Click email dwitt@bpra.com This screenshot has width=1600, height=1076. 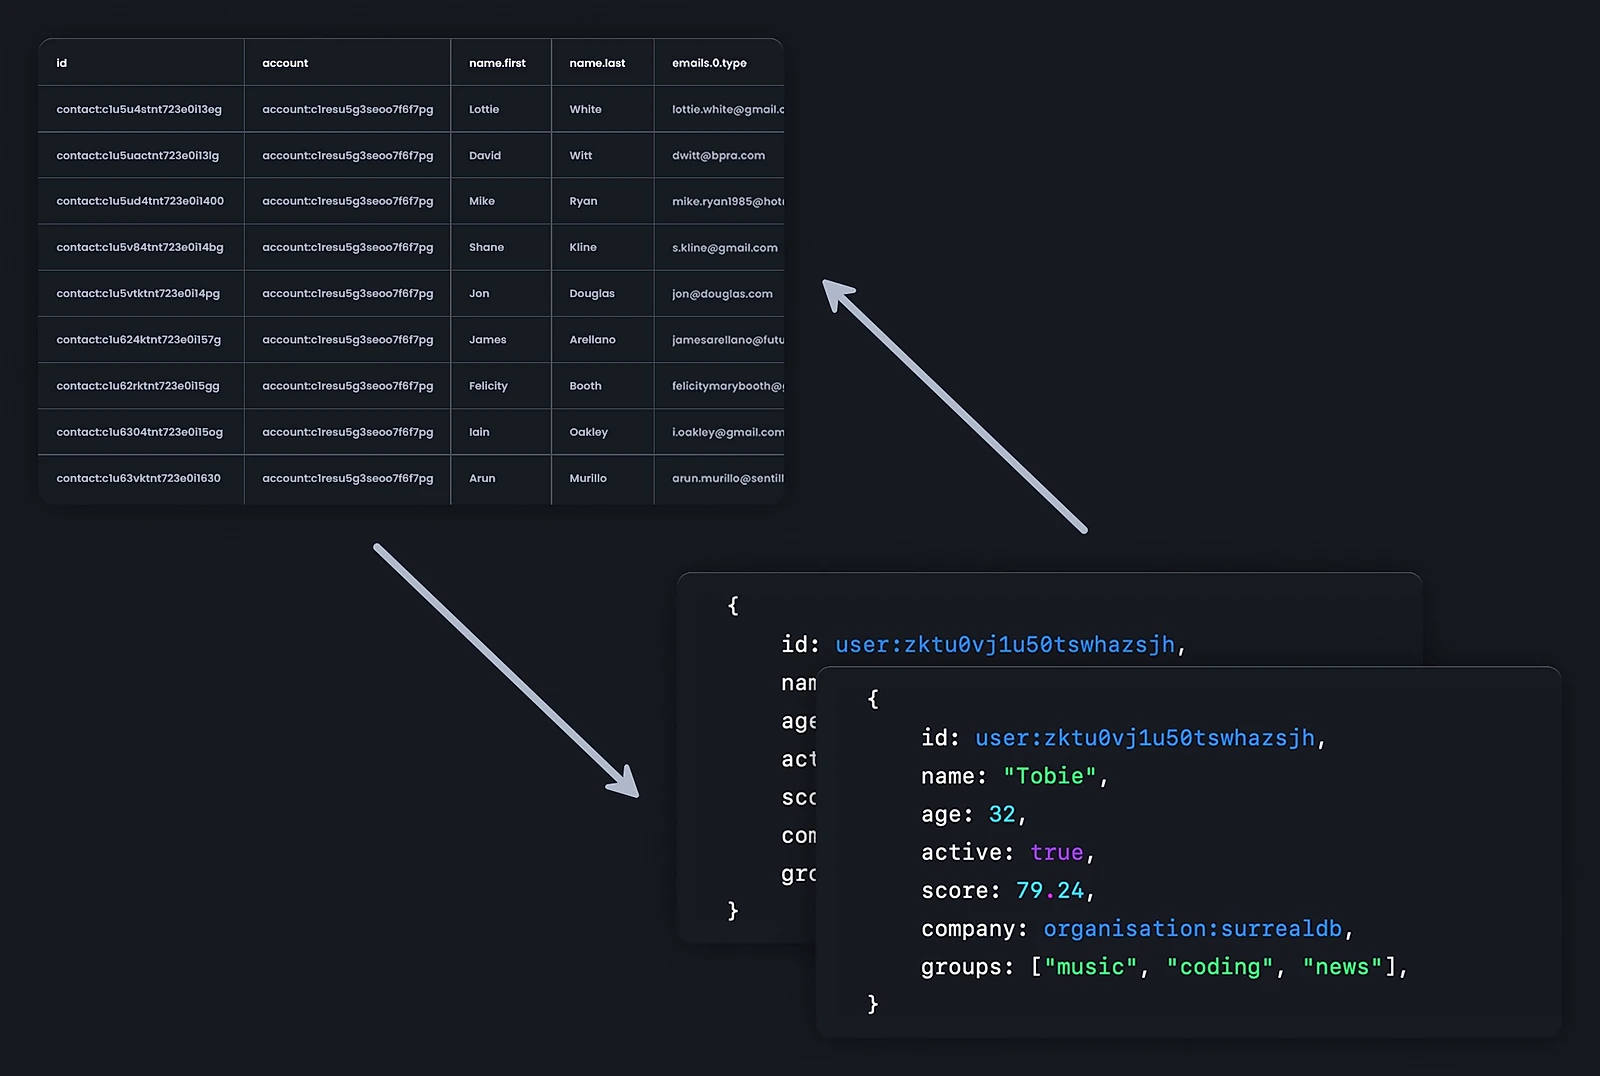718,155
